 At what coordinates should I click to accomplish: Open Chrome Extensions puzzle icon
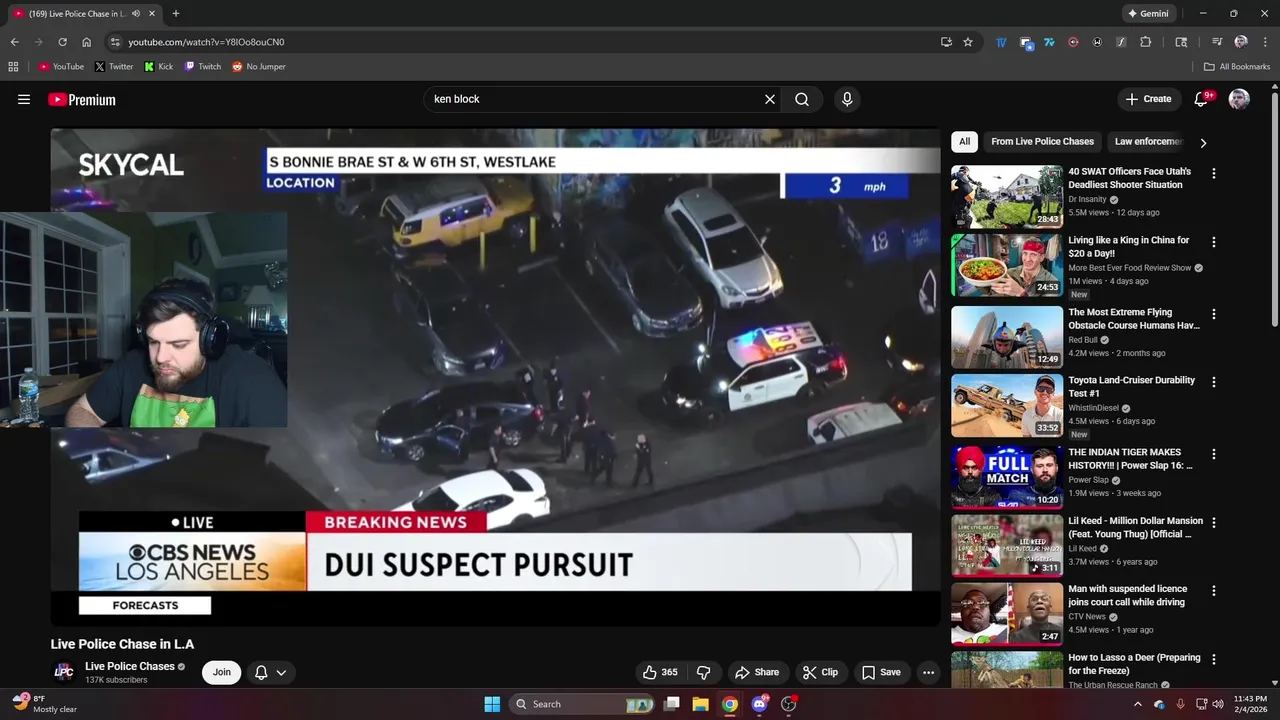coord(1146,42)
